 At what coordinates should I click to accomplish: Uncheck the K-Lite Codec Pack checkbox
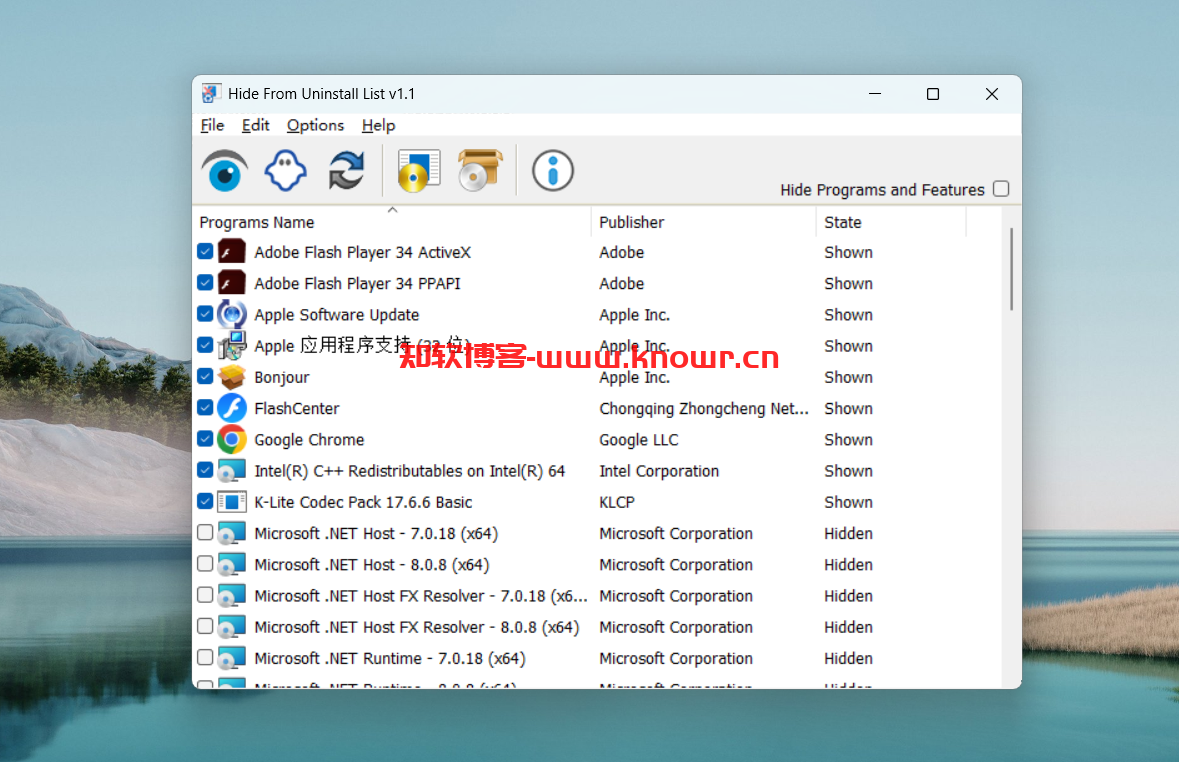pyautogui.click(x=205, y=501)
